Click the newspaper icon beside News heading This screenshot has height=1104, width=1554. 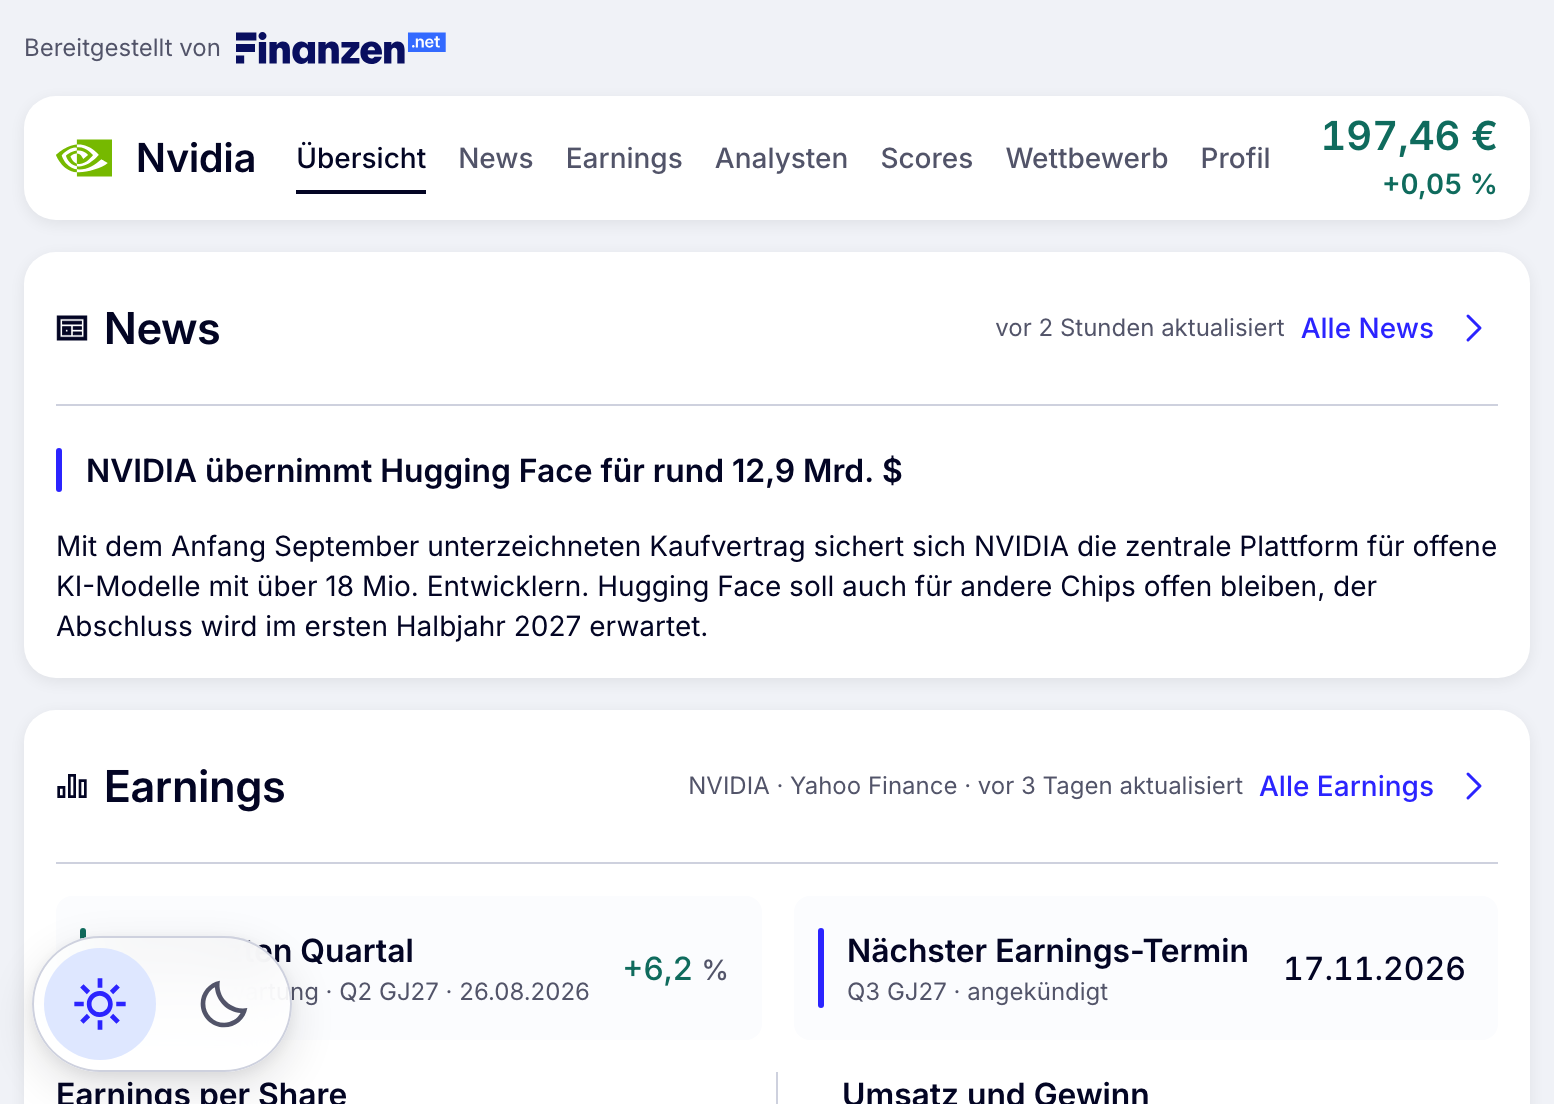pos(72,328)
